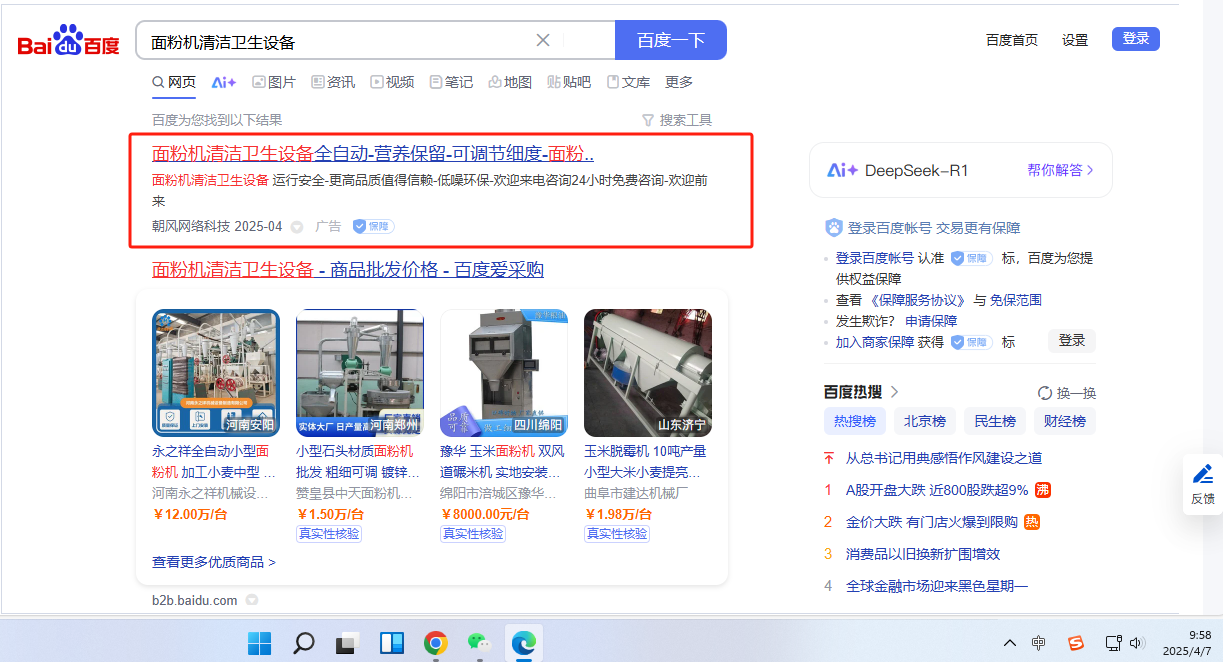Switch to the 笔记 tab
This screenshot has width=1223, height=662.
pos(451,82)
